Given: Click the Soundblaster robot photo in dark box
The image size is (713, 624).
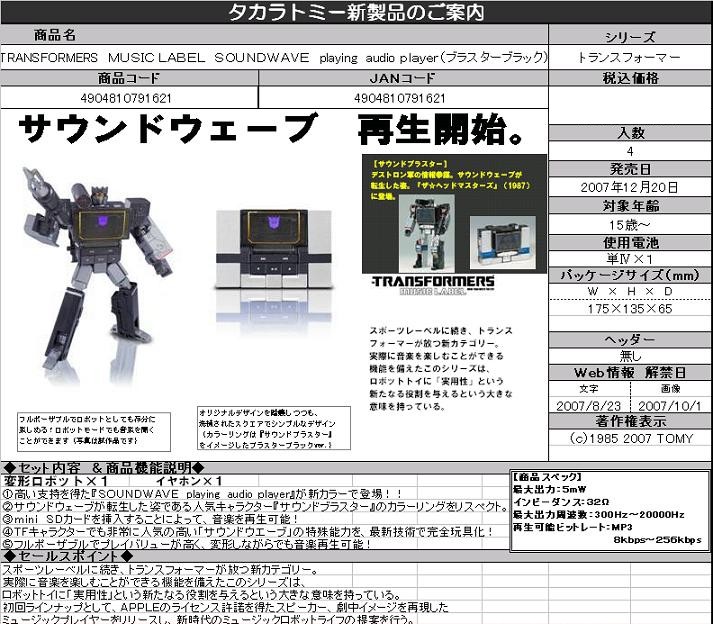Looking at the screenshot, I should pyautogui.click(x=426, y=233).
